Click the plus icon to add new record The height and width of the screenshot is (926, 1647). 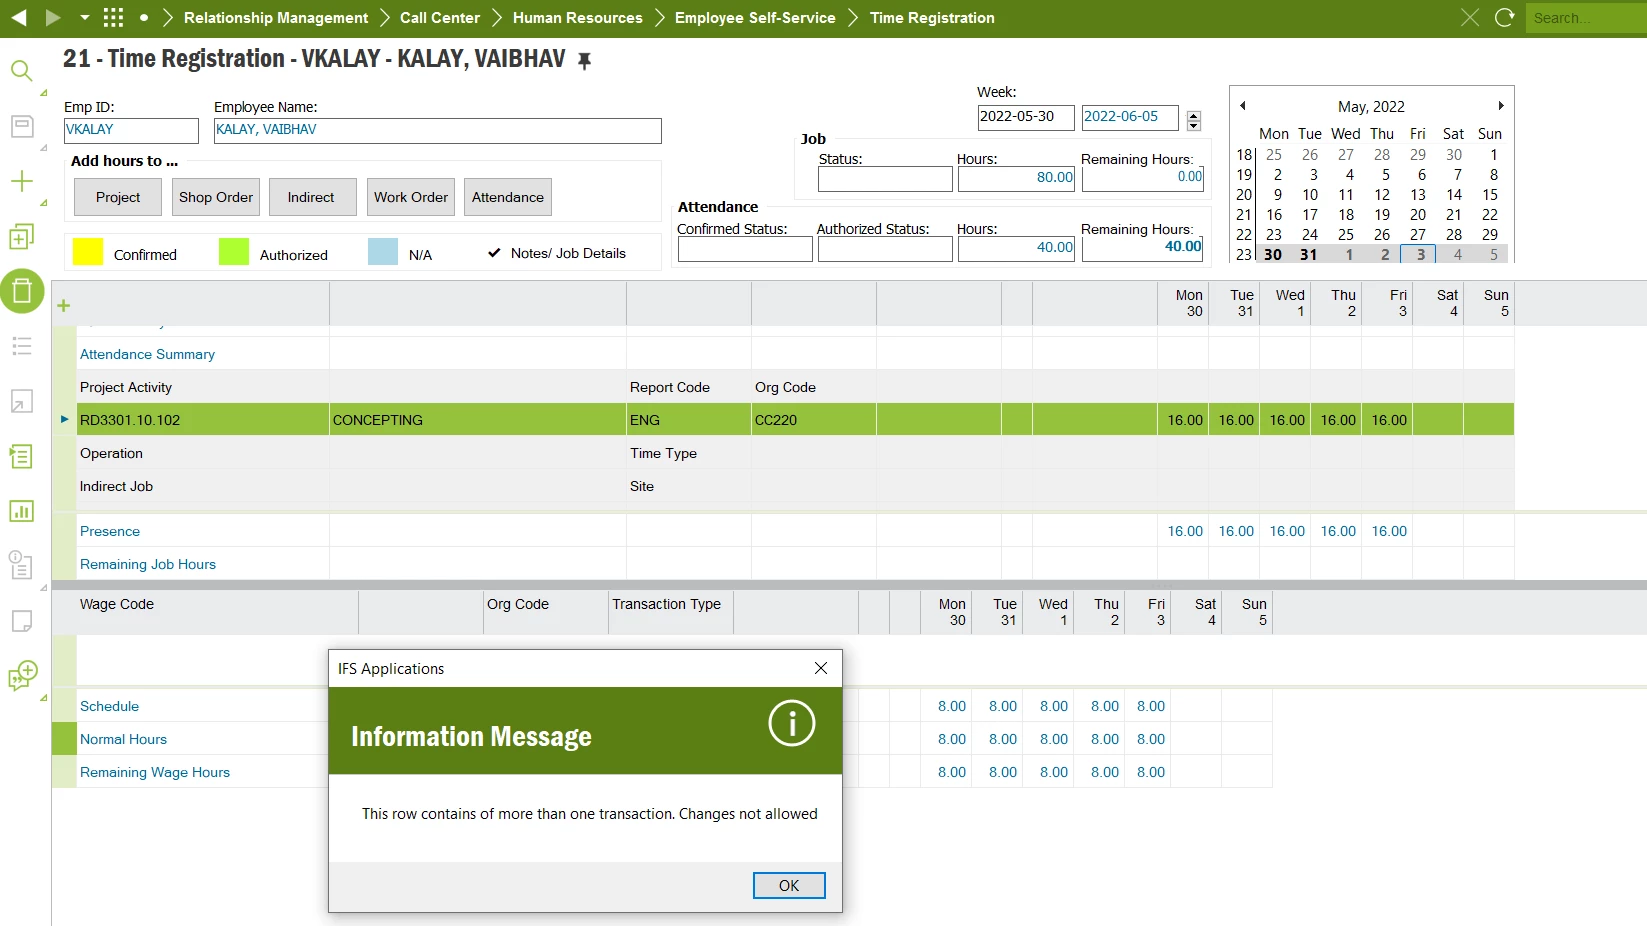[x=21, y=181]
